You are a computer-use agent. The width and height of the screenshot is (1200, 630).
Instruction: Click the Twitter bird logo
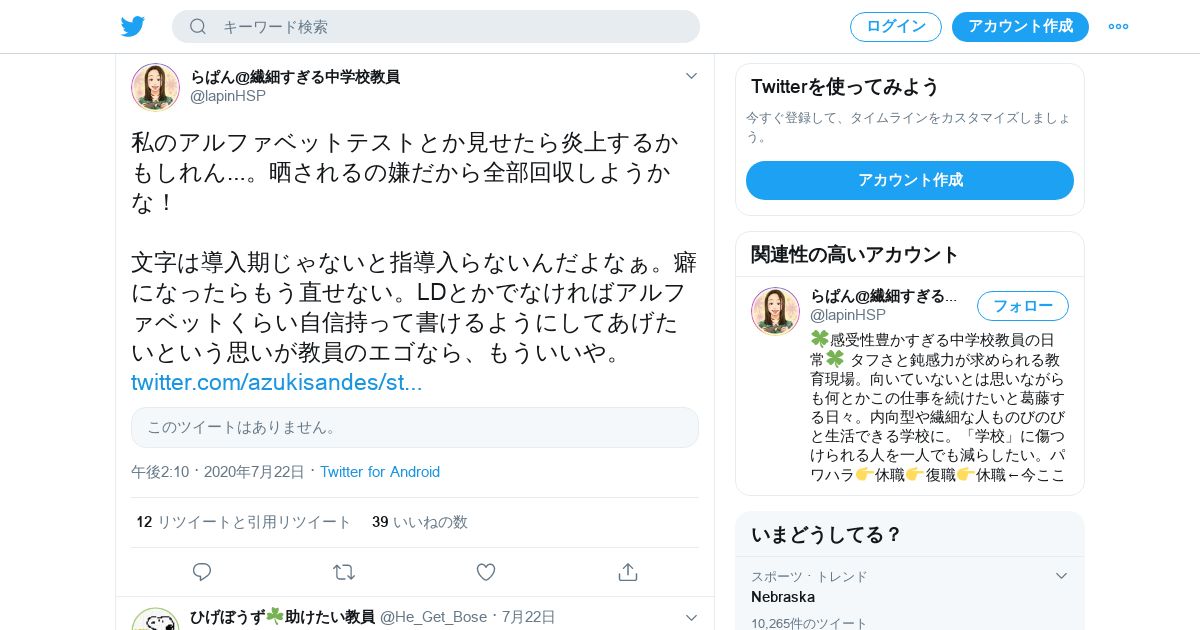[x=133, y=26]
